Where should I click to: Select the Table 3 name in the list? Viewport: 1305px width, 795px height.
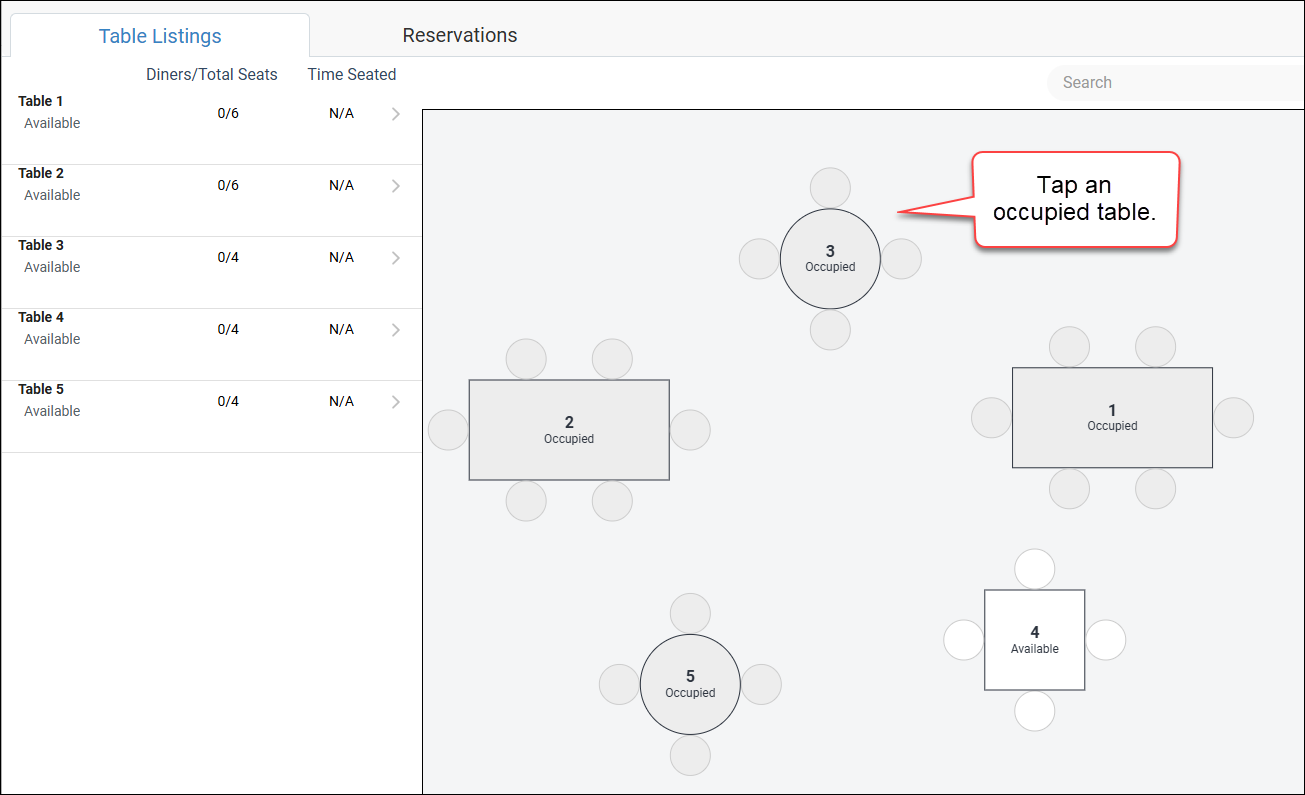(41, 245)
